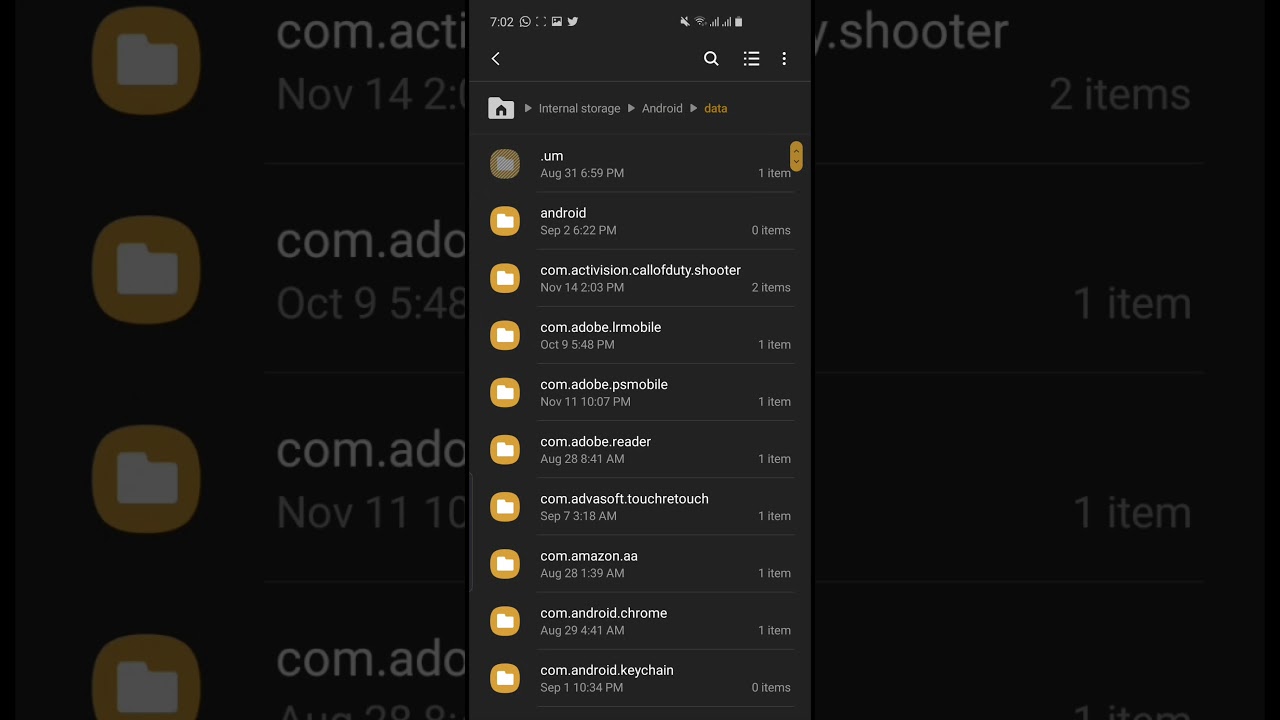
Task: Click date Sep 7 3:18 AM
Action: [x=578, y=516]
